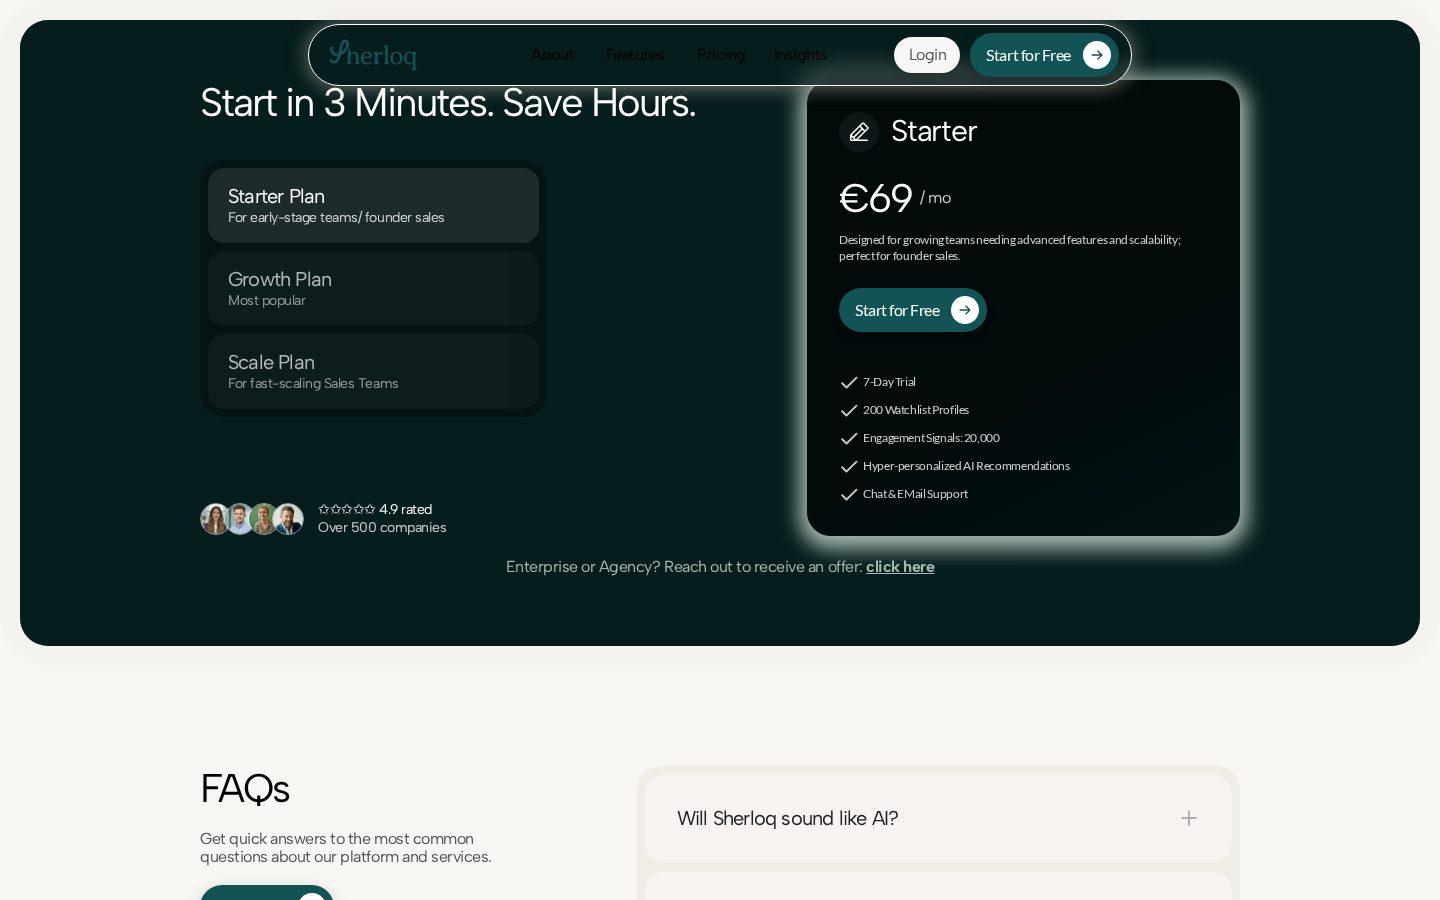Click Start for Free in the navbar

point(1044,55)
